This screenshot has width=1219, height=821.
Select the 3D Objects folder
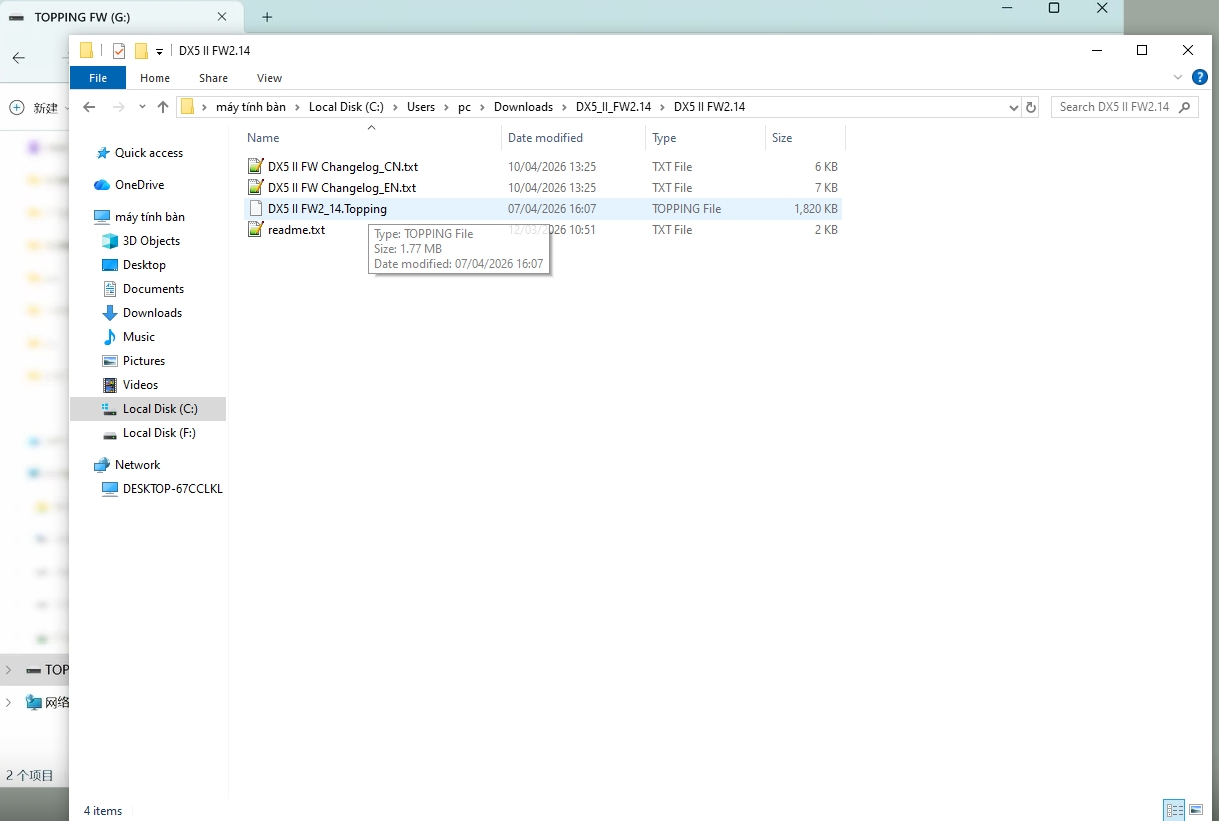click(150, 241)
